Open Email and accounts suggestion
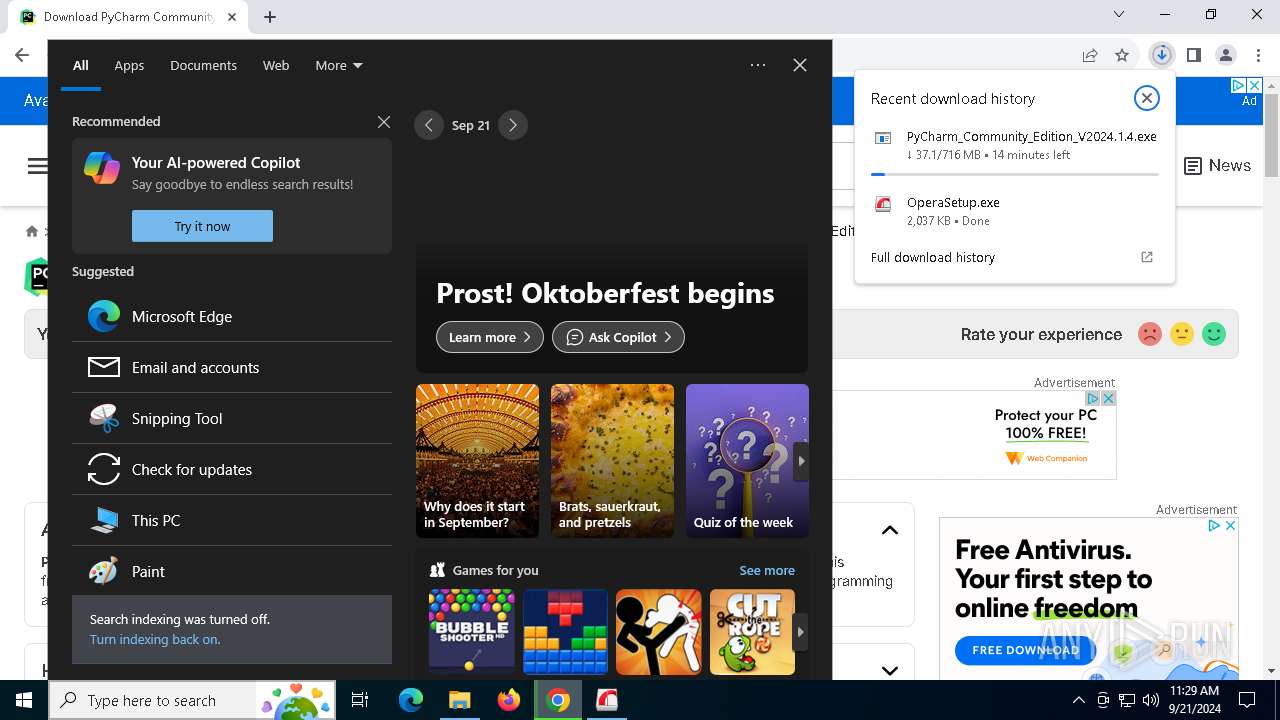 pyautogui.click(x=232, y=367)
